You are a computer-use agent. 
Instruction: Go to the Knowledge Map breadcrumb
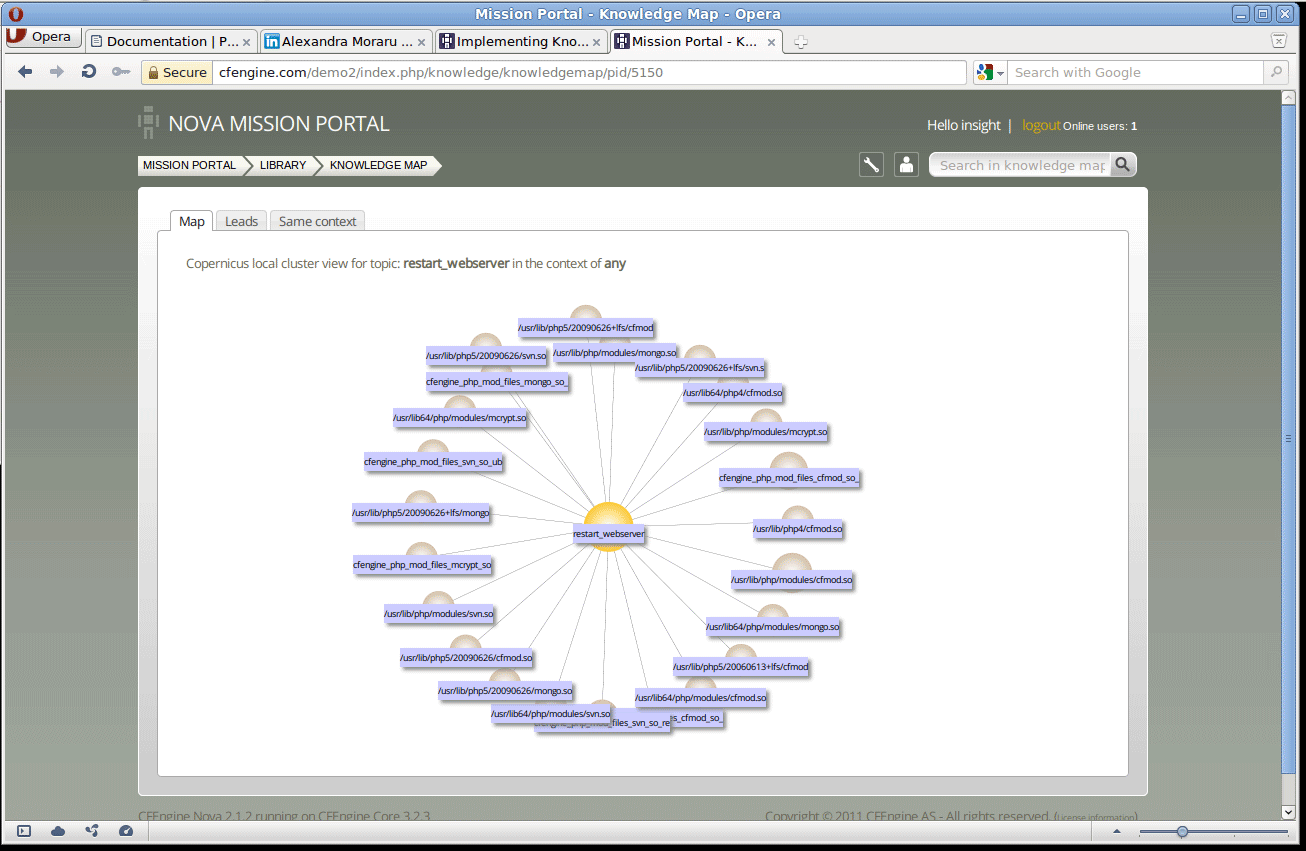click(379, 165)
